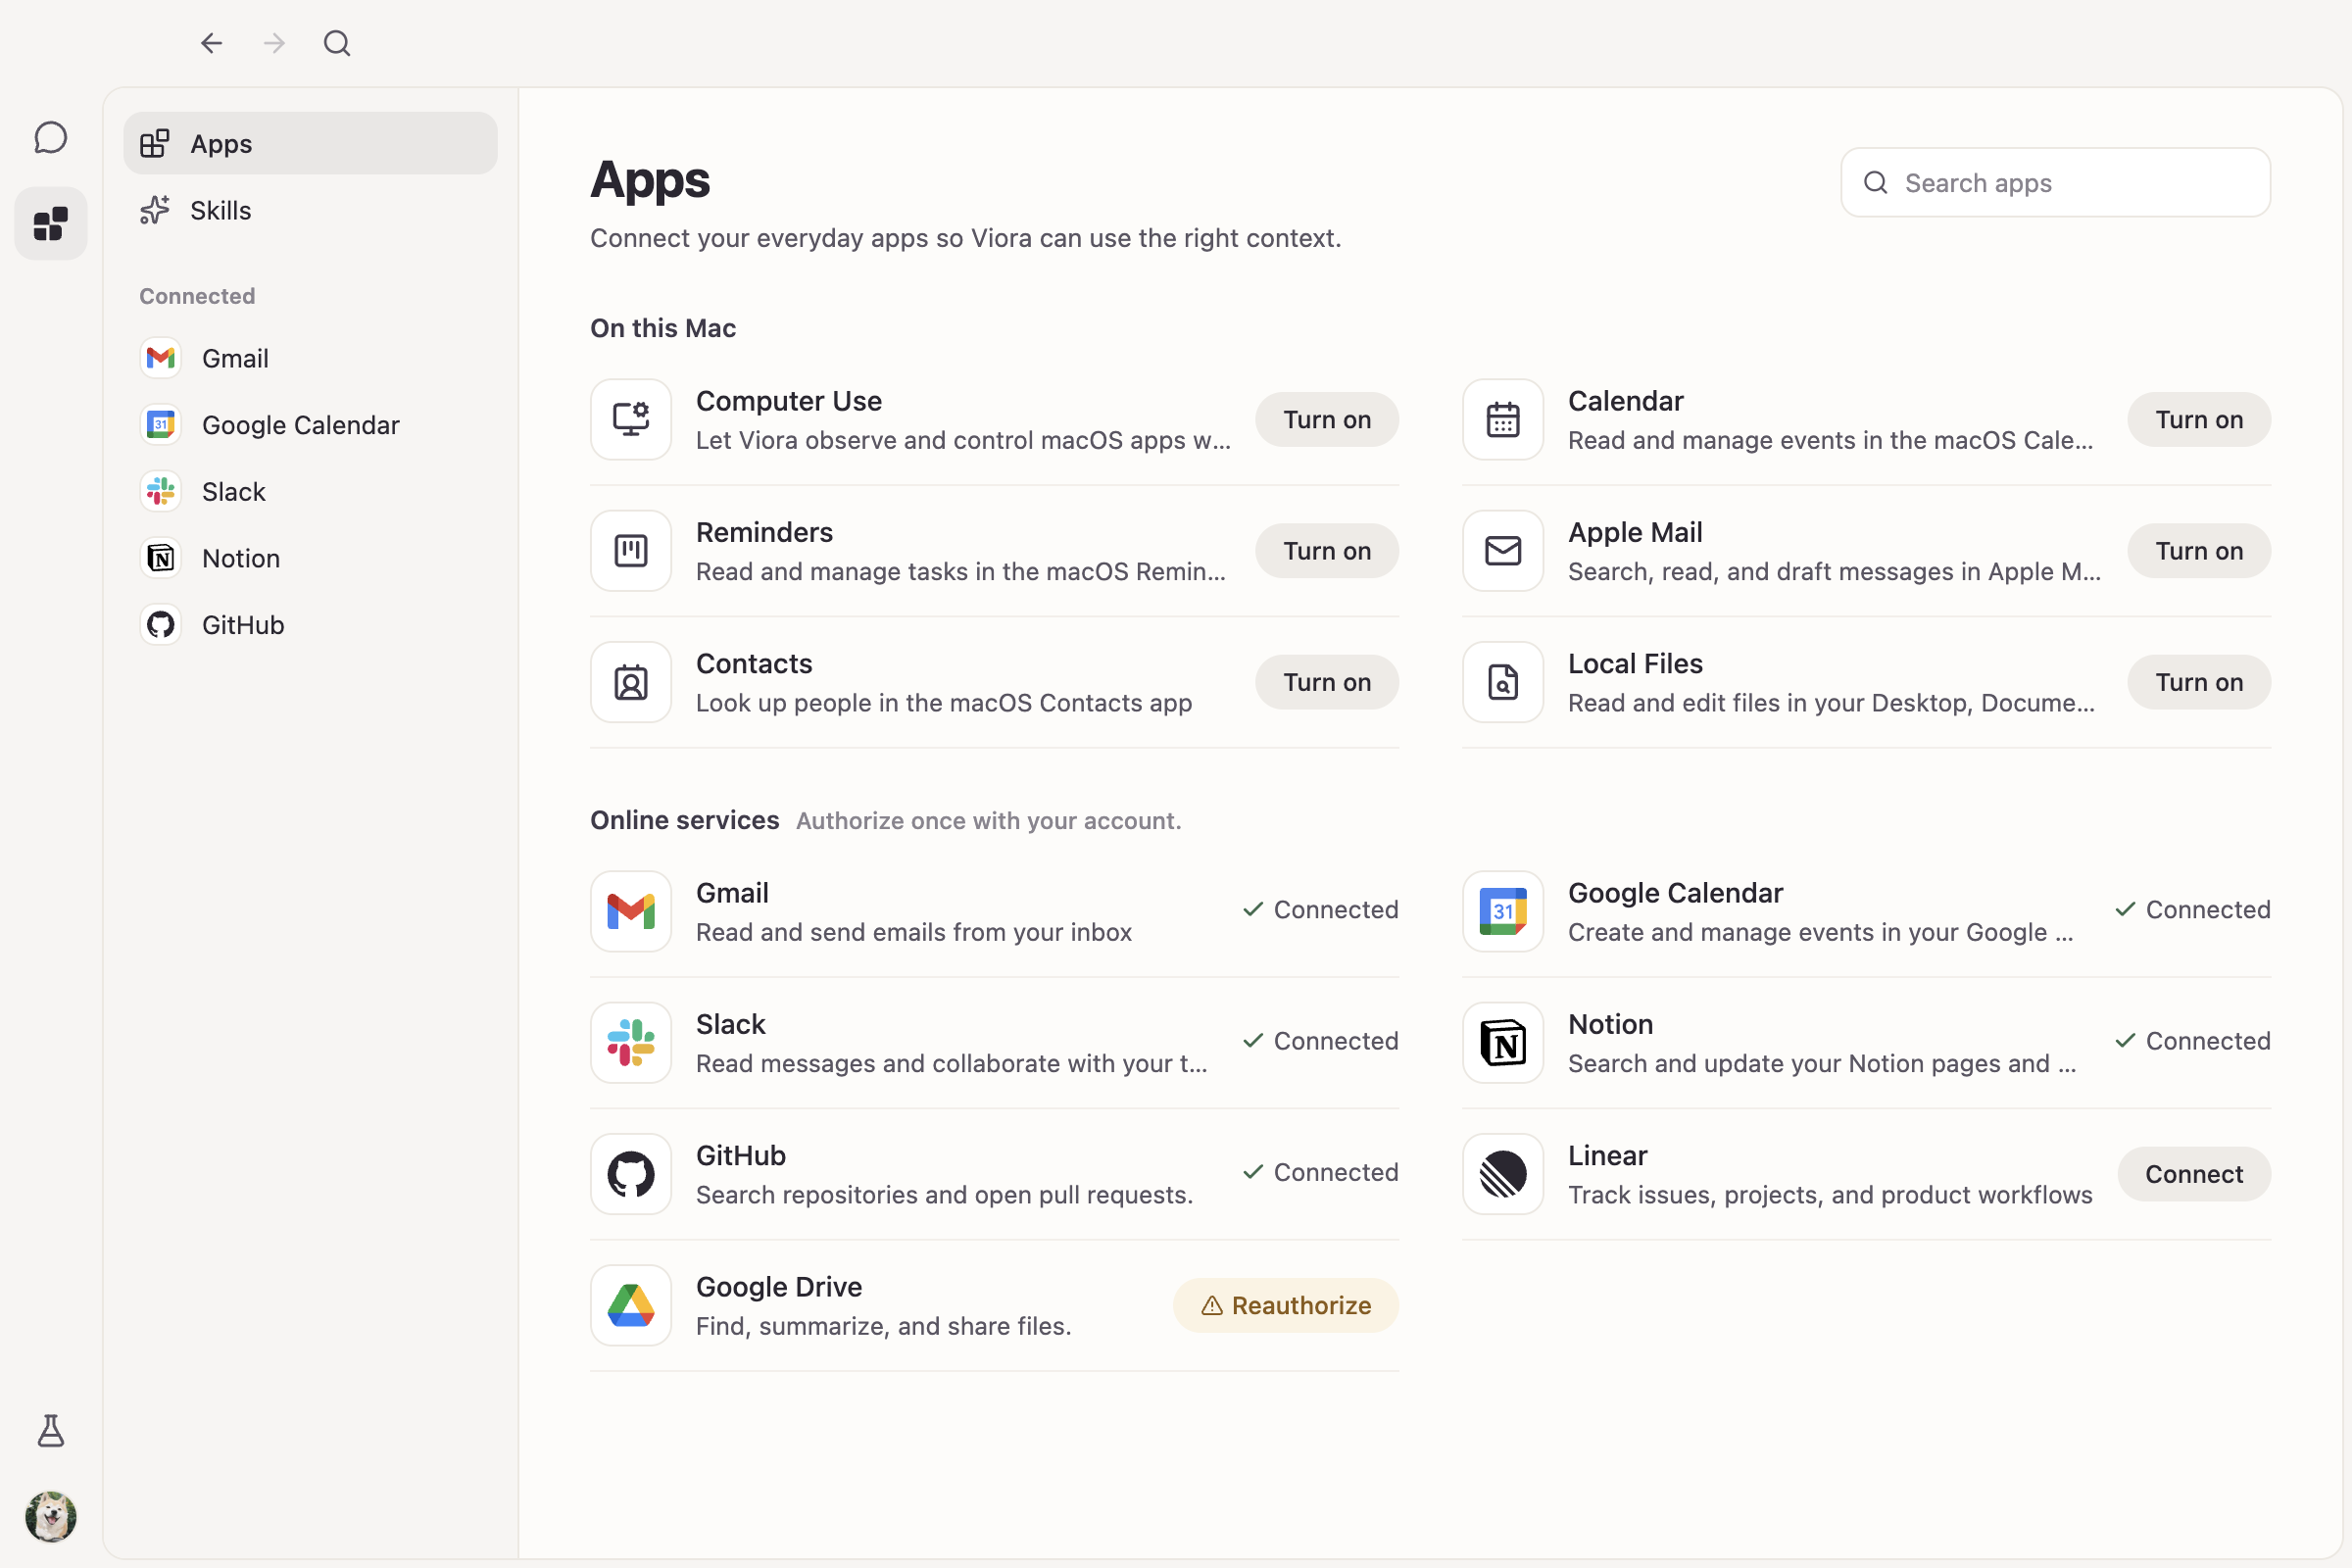Open chats from speech bubble icon
The height and width of the screenshot is (1568, 2352).
(x=51, y=138)
